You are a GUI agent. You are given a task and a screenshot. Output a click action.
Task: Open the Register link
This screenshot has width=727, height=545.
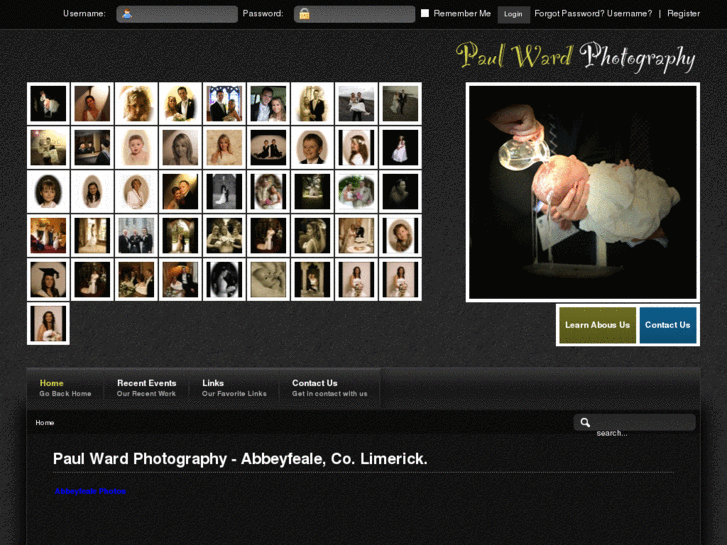click(x=683, y=13)
